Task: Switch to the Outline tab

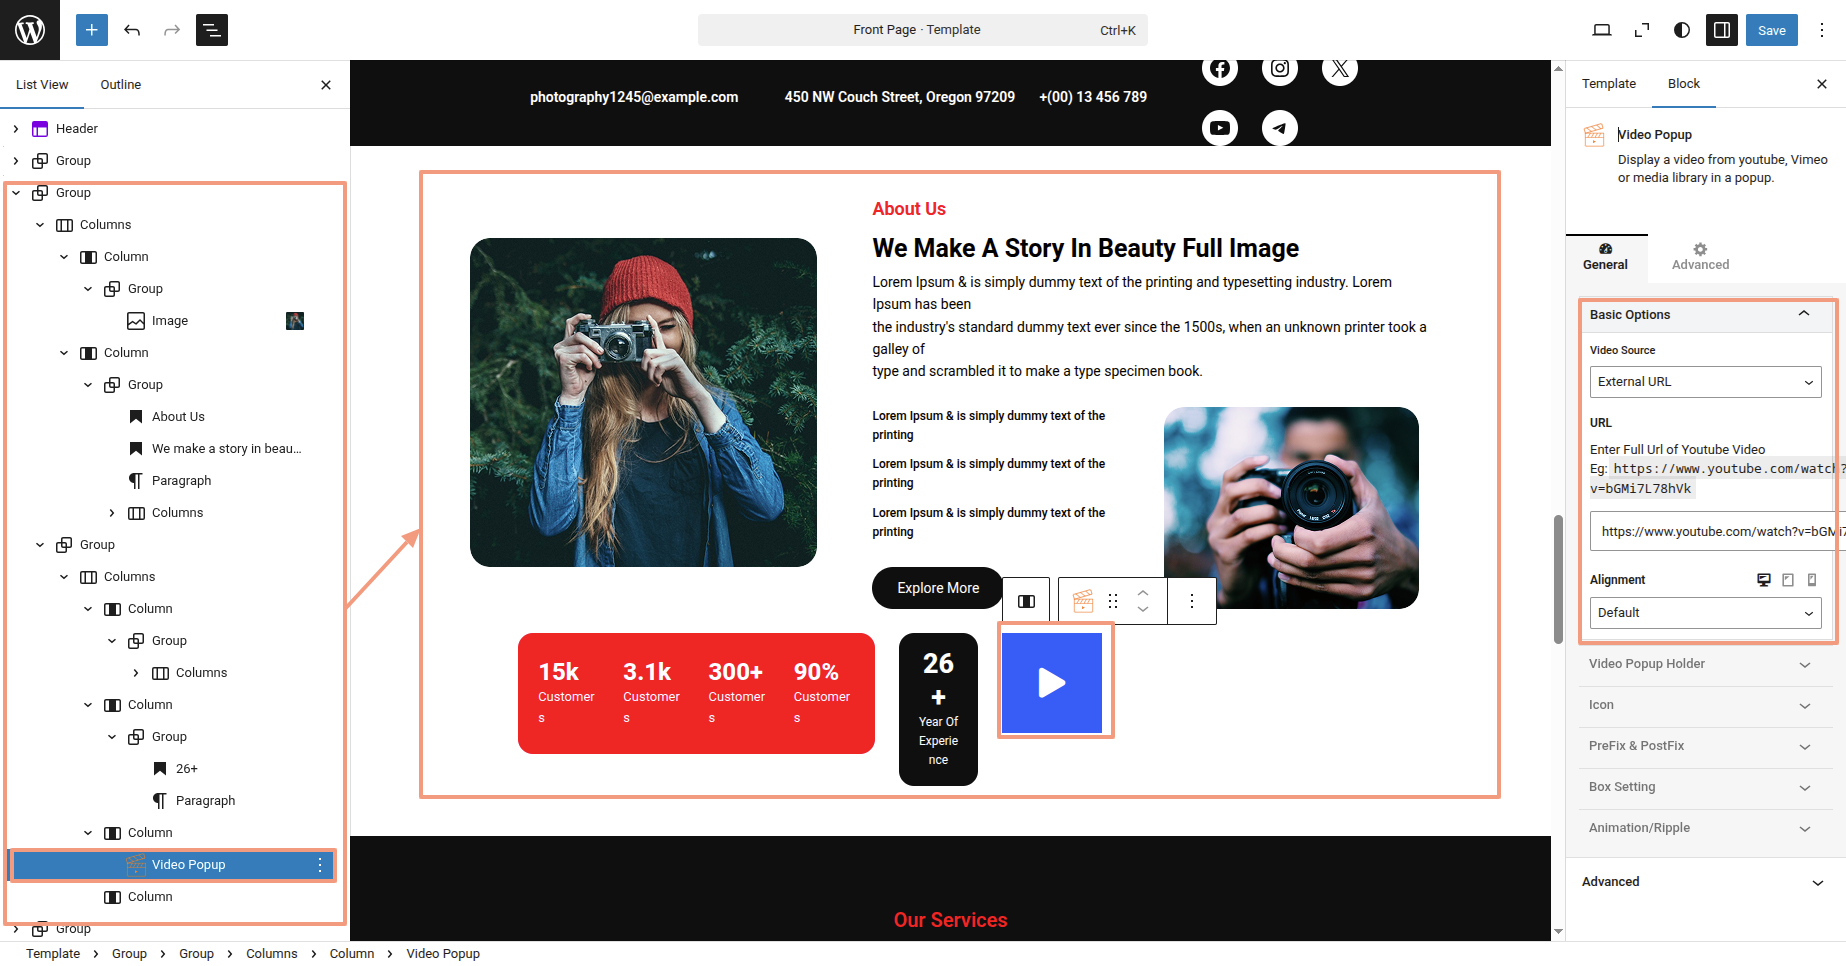Action: pos(121,85)
